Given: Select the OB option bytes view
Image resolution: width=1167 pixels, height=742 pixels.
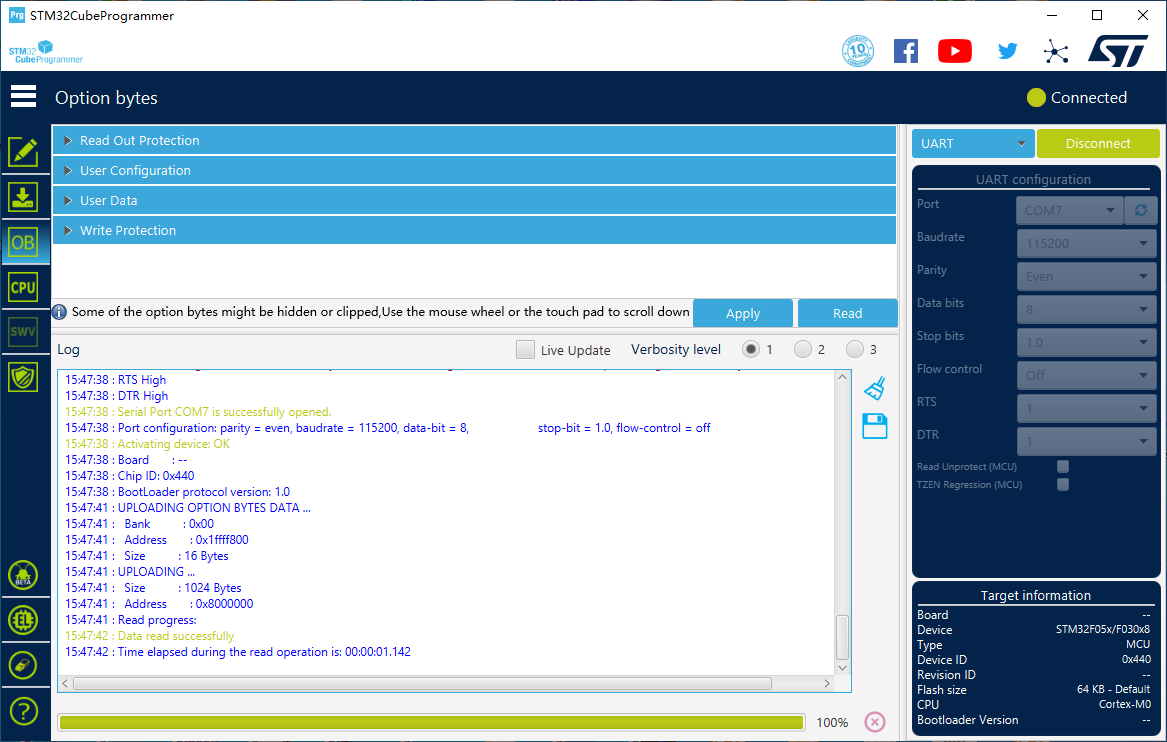Looking at the screenshot, I should 23,242.
